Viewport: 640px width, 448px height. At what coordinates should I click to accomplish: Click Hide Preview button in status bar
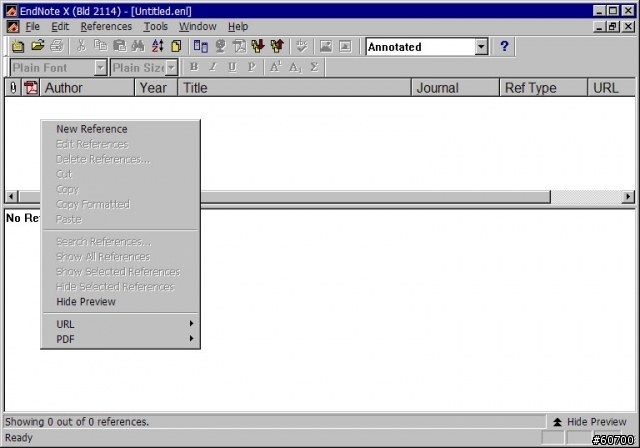point(590,421)
